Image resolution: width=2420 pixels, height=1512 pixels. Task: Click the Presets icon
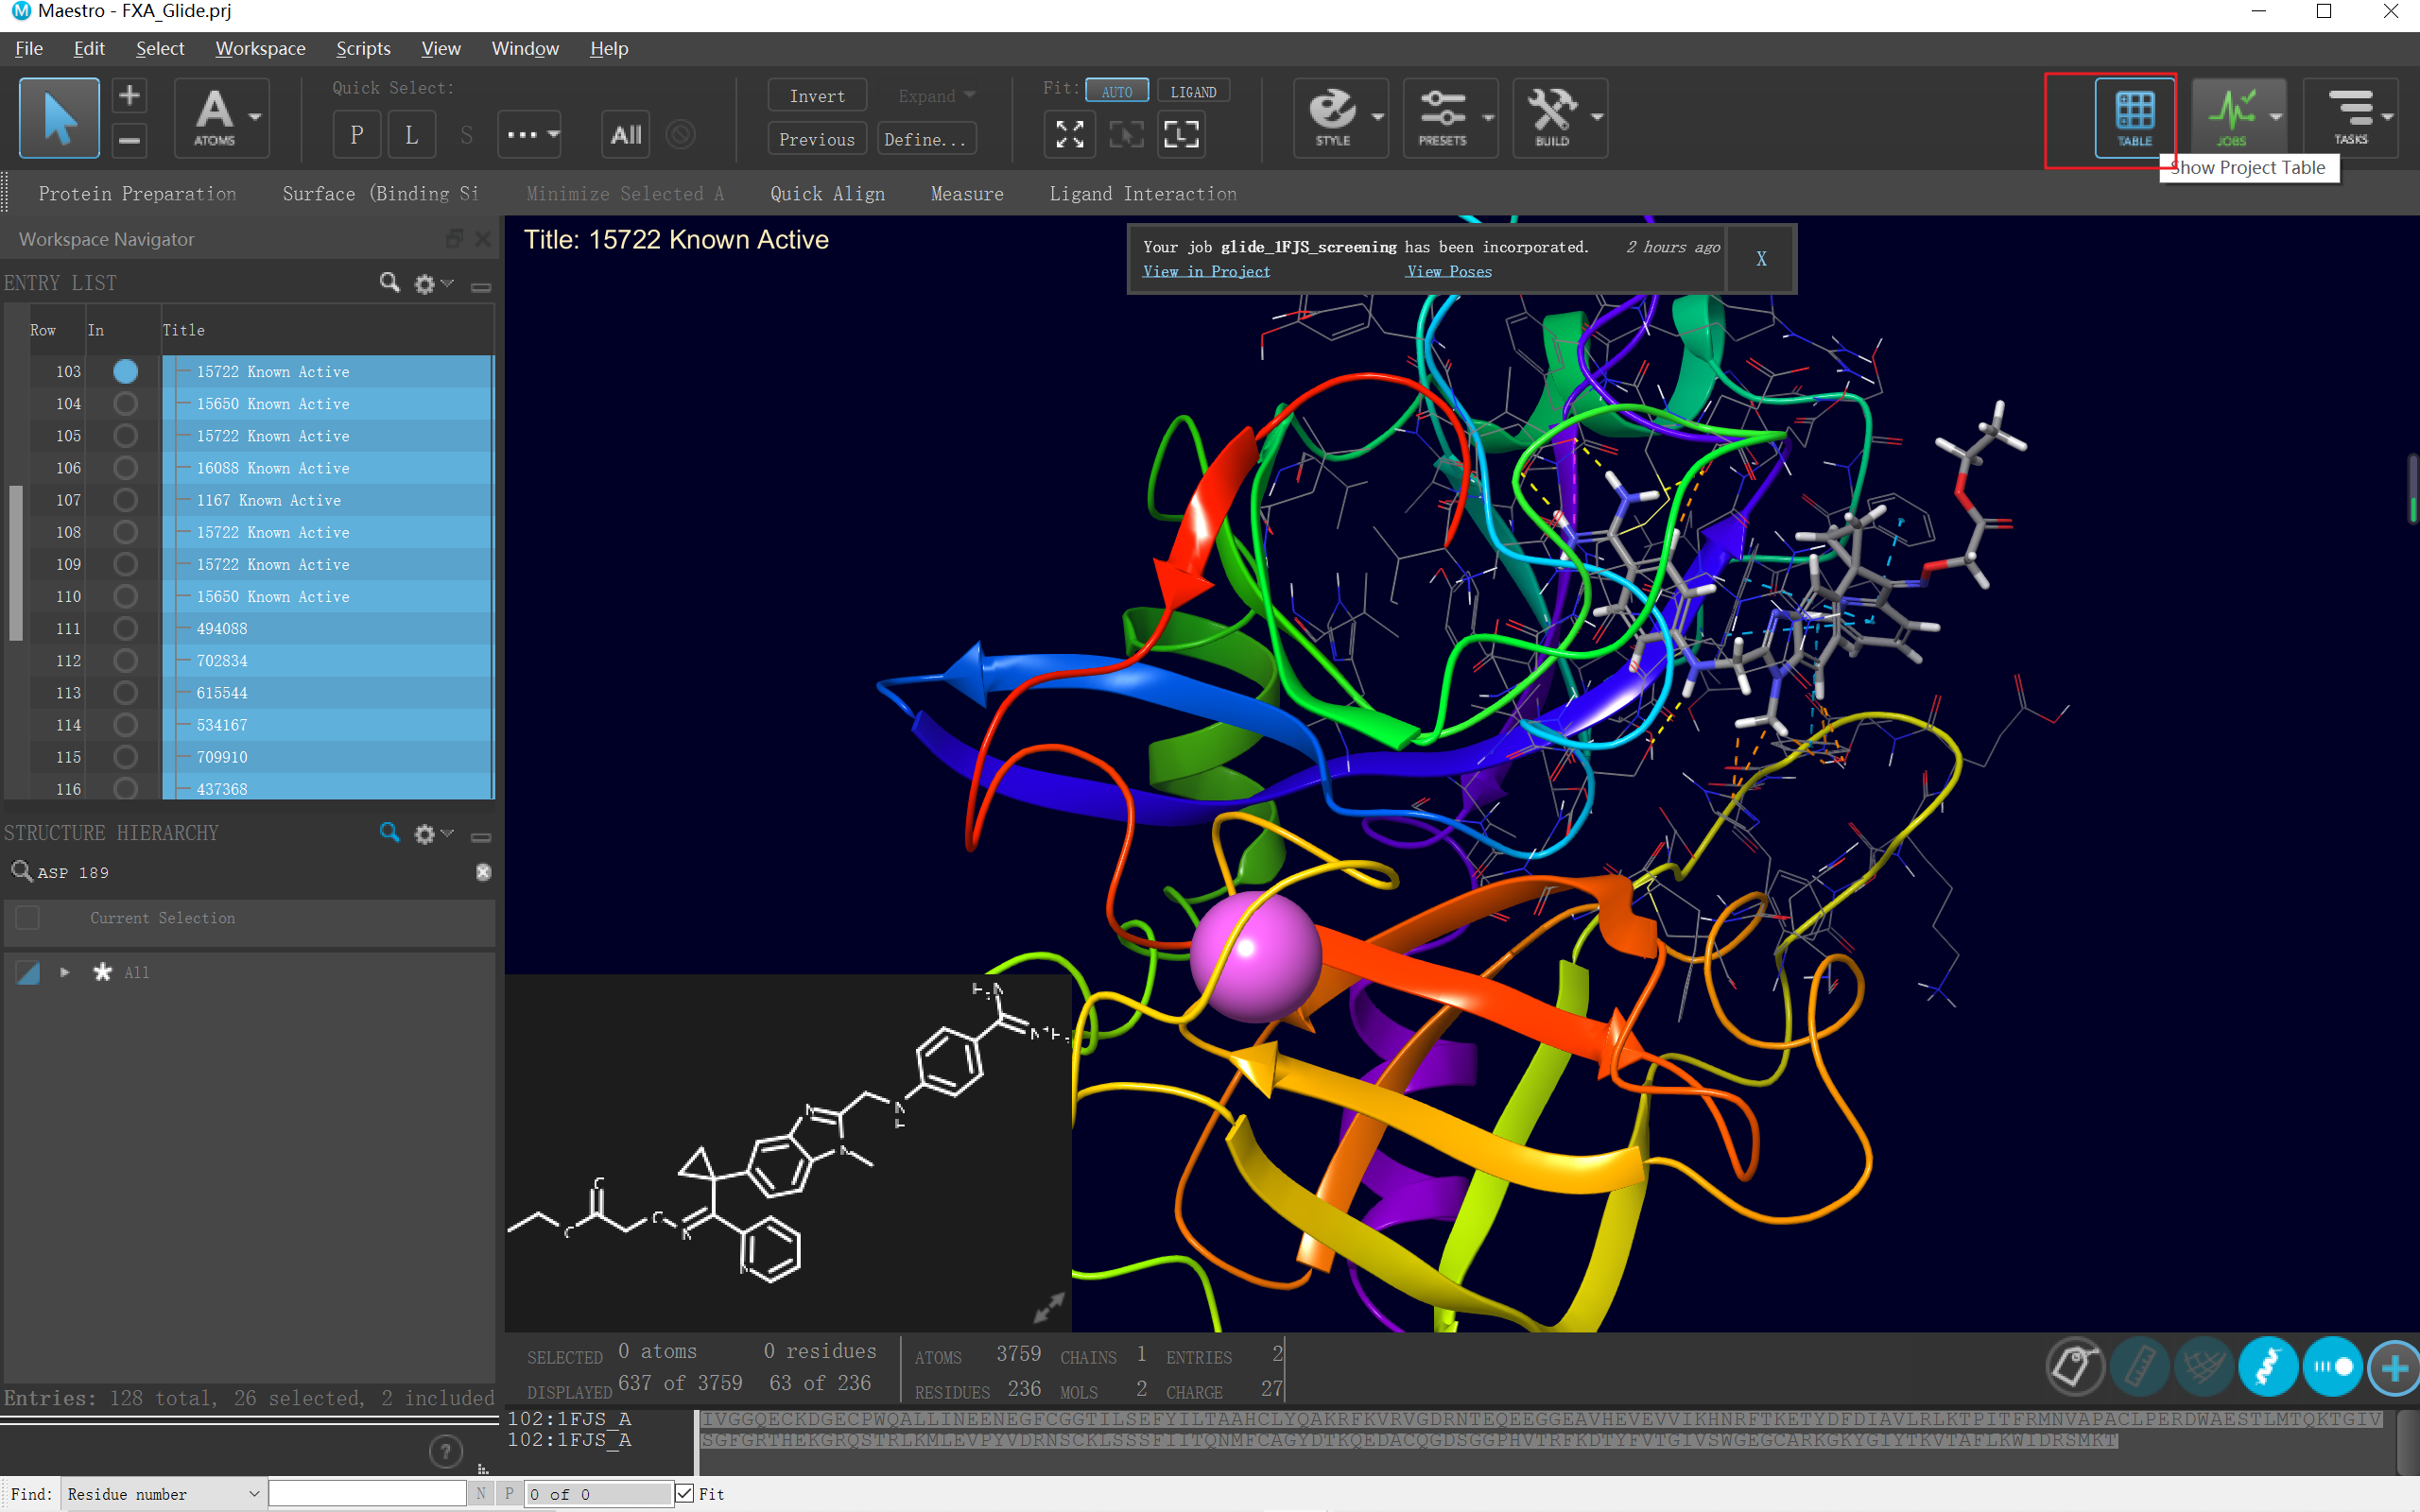click(1442, 117)
